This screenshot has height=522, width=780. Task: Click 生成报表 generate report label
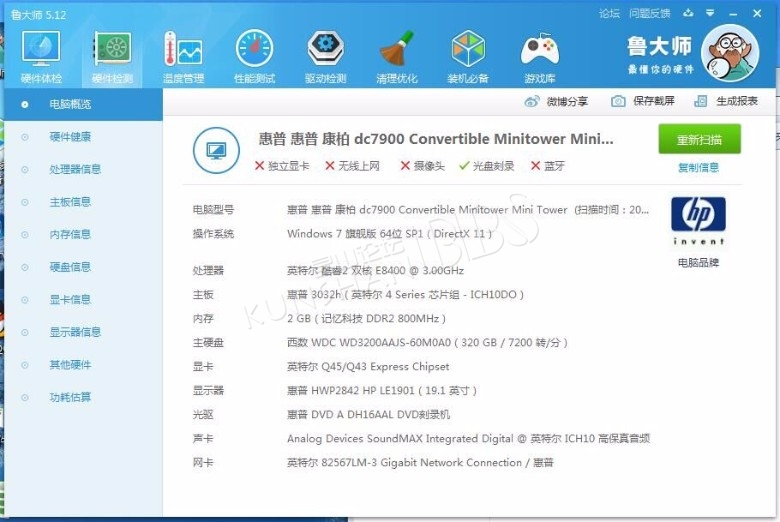pos(737,101)
